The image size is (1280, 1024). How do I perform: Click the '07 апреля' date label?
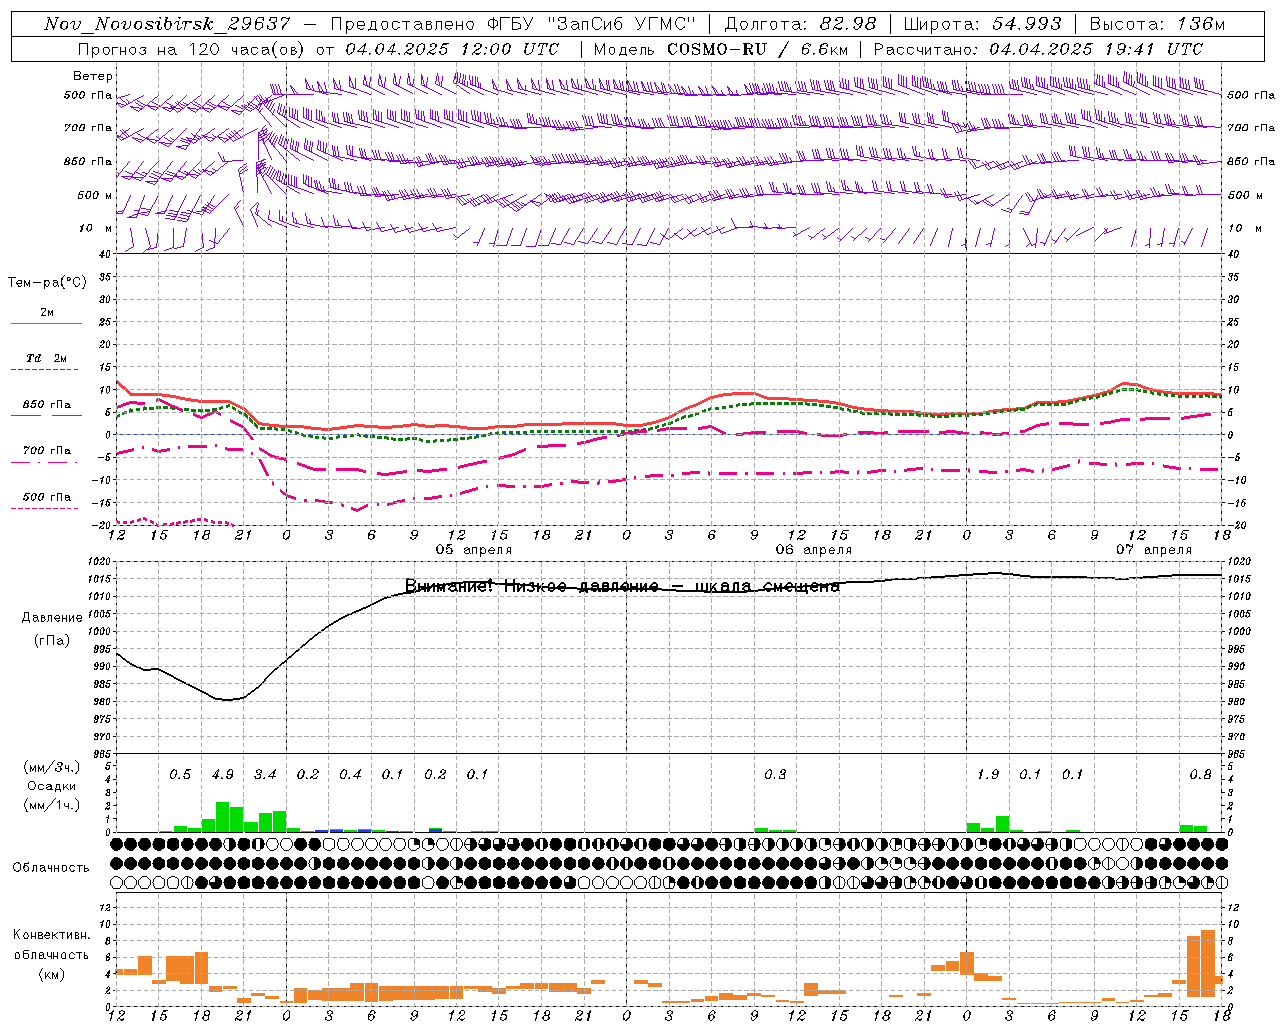(1154, 550)
